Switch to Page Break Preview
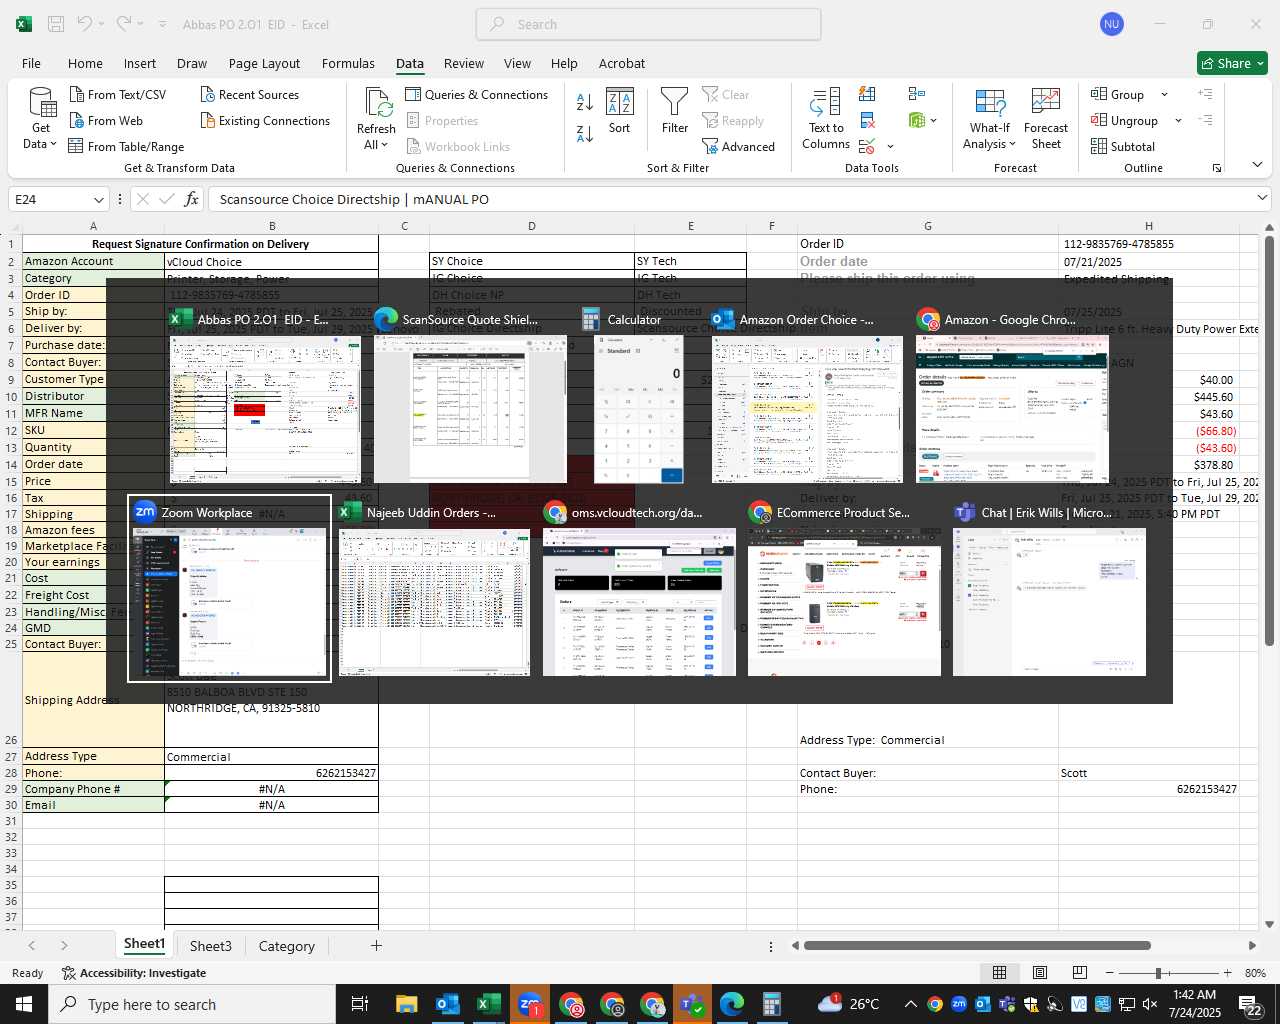This screenshot has height=1024, width=1280. pos(1080,973)
